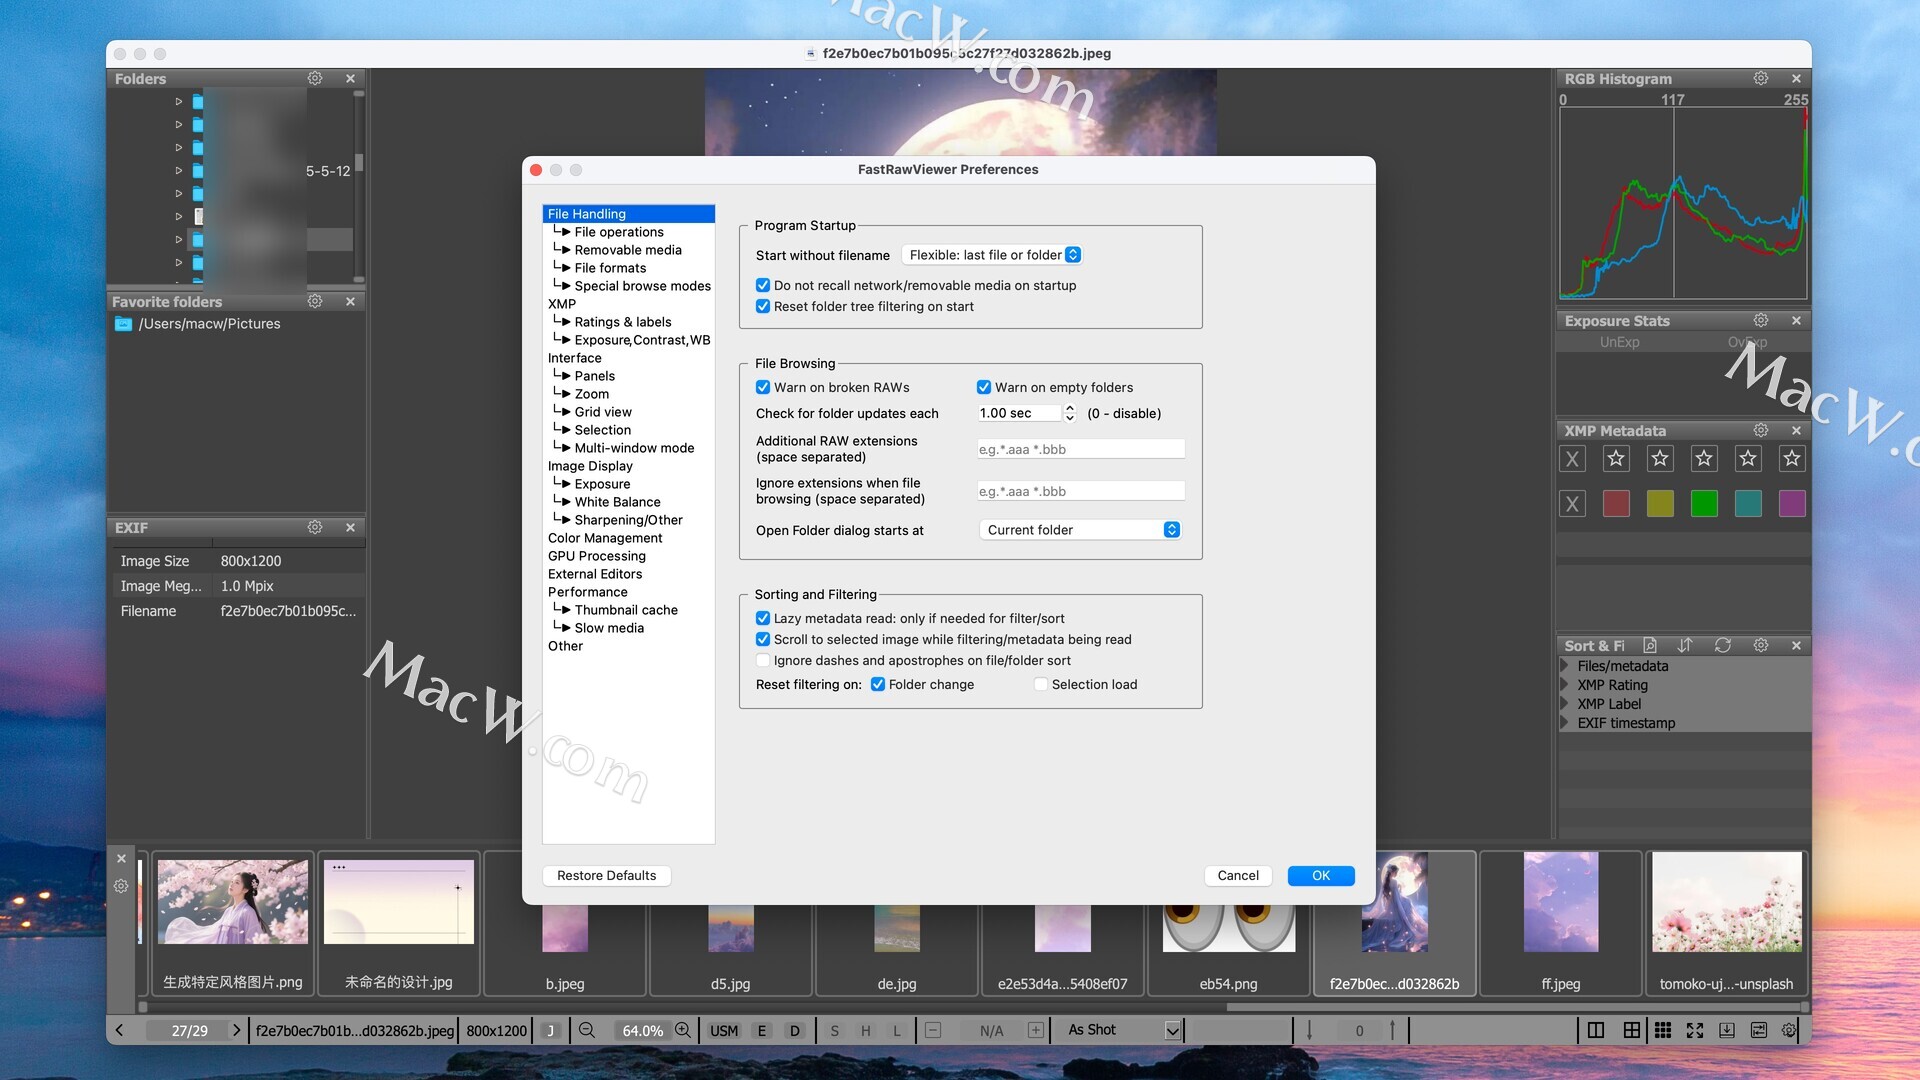
Task: Click OK to confirm preferences
Action: [x=1320, y=875]
